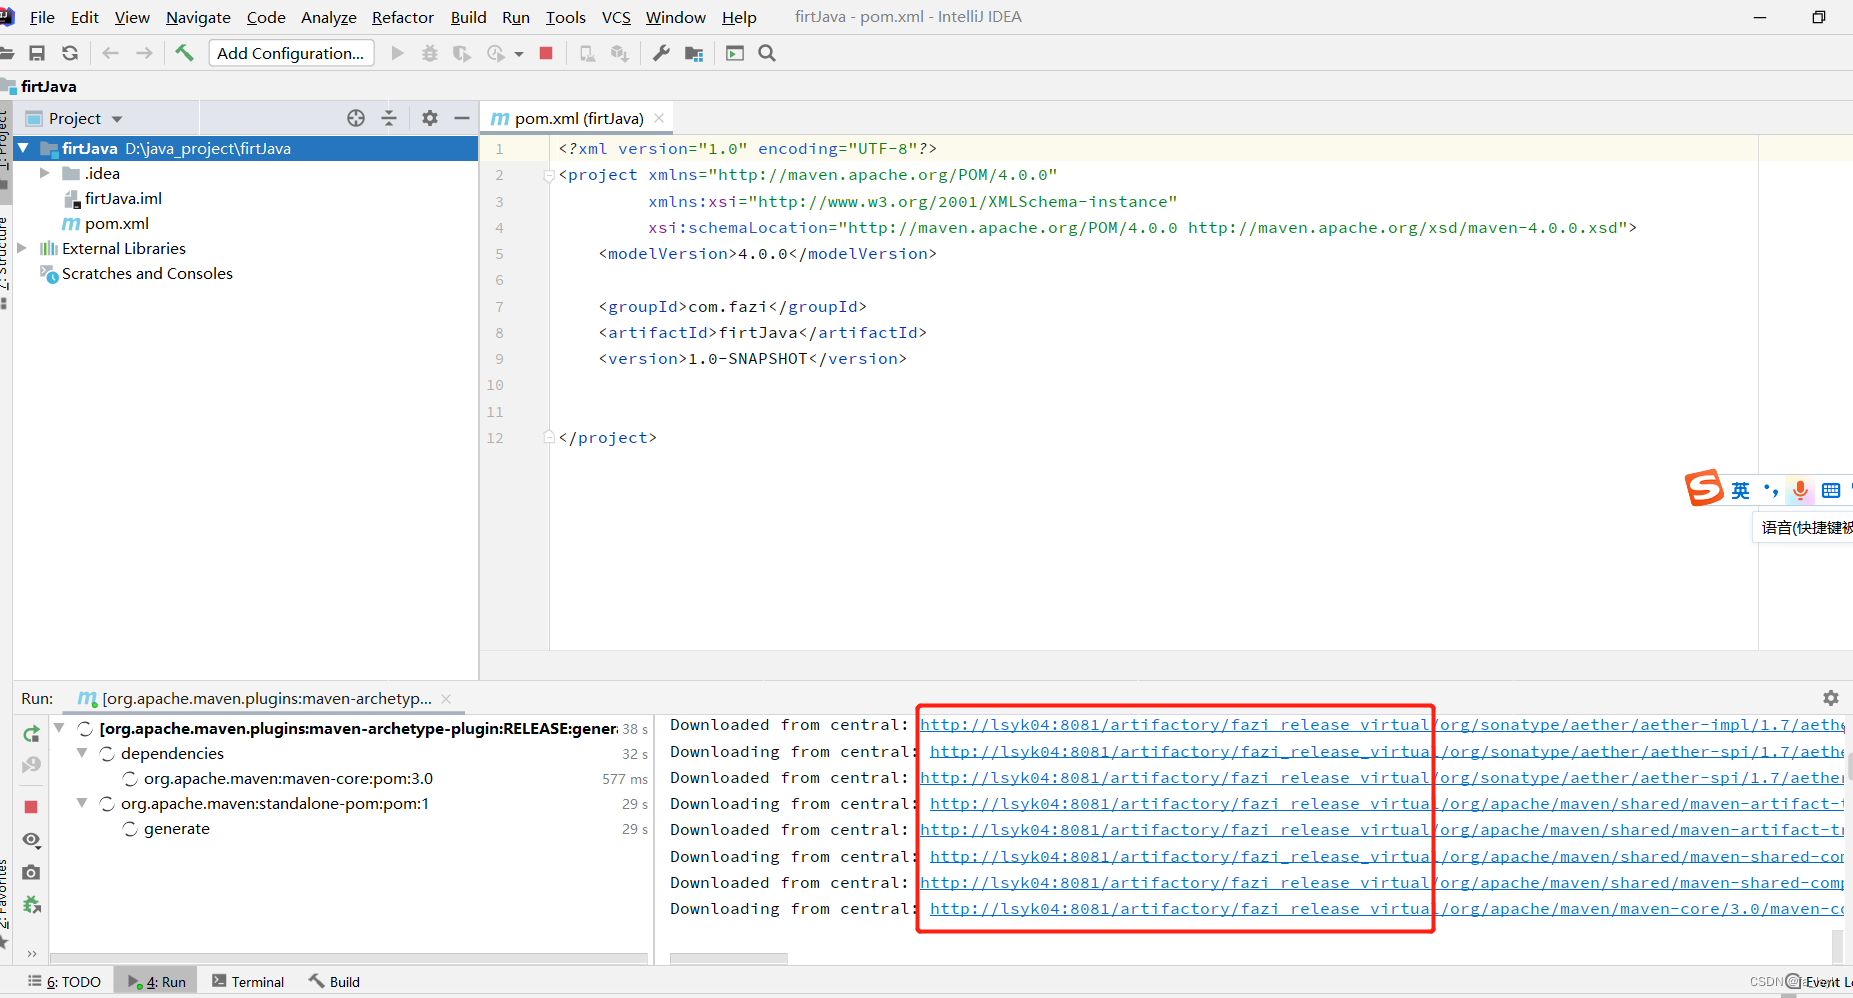This screenshot has width=1853, height=998.
Task: Click the camera icon in Run panel
Action: click(x=31, y=872)
